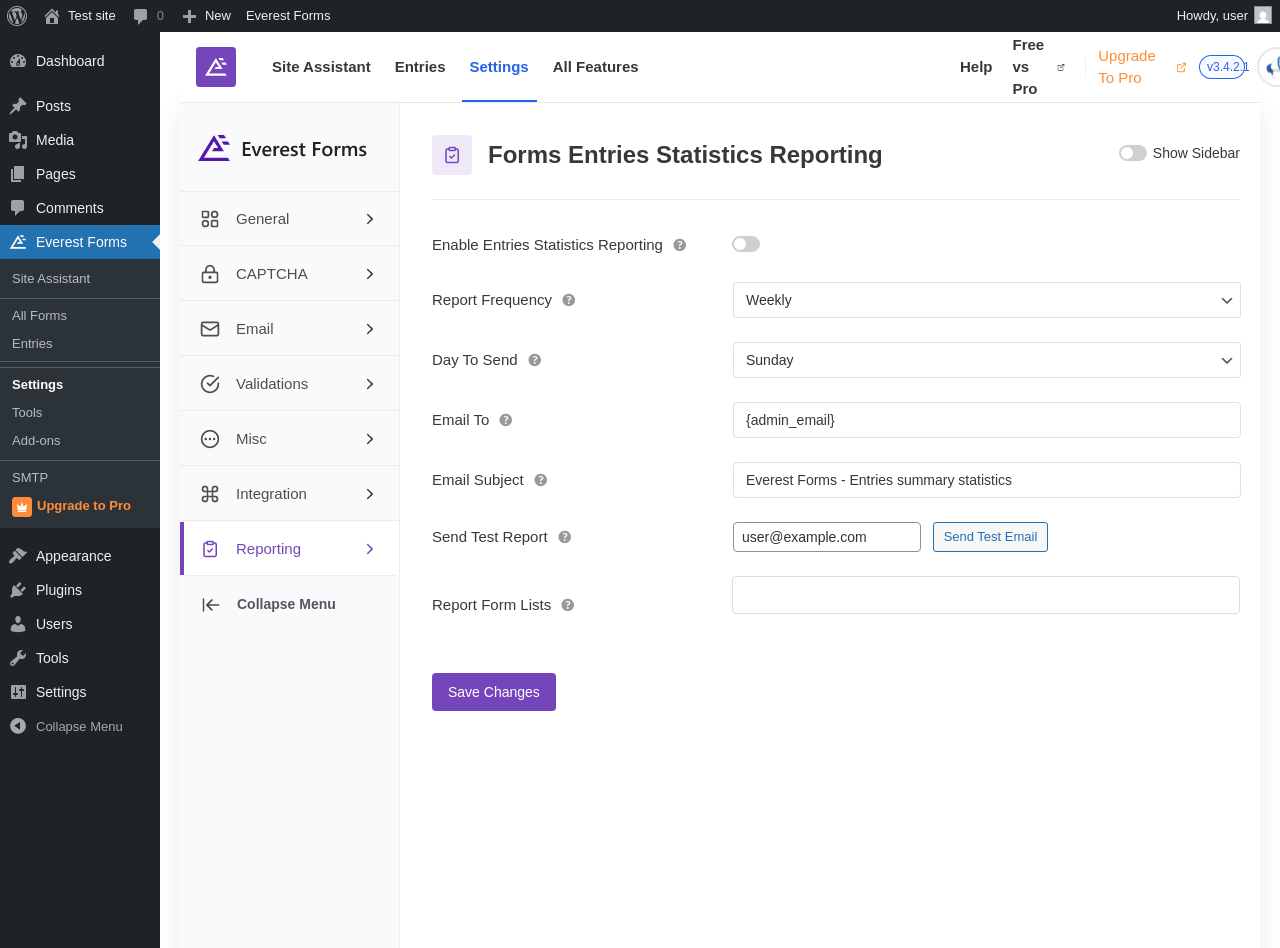The height and width of the screenshot is (948, 1280).
Task: Open Upgrade To Pro link in header
Action: click(x=1127, y=67)
